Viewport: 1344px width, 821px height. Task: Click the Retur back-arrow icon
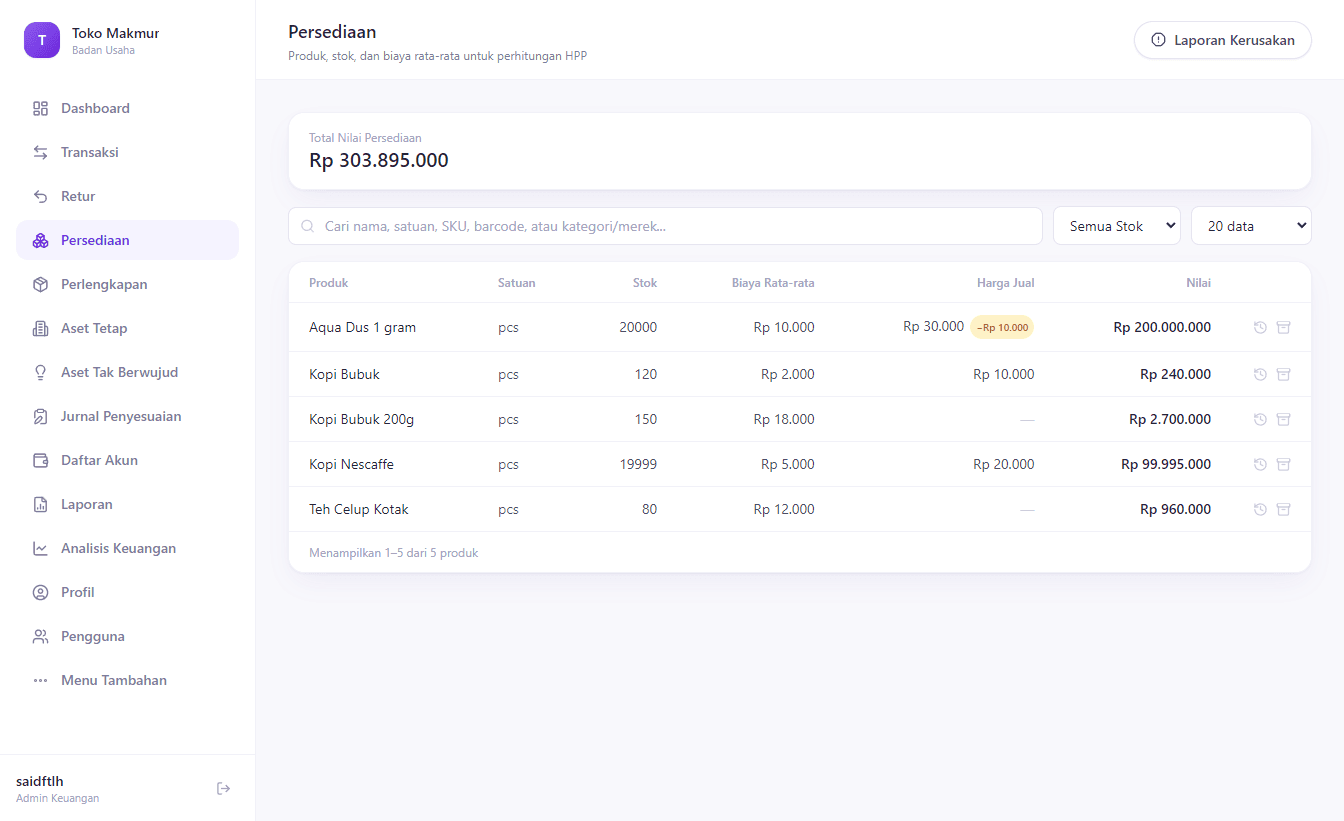pos(40,196)
